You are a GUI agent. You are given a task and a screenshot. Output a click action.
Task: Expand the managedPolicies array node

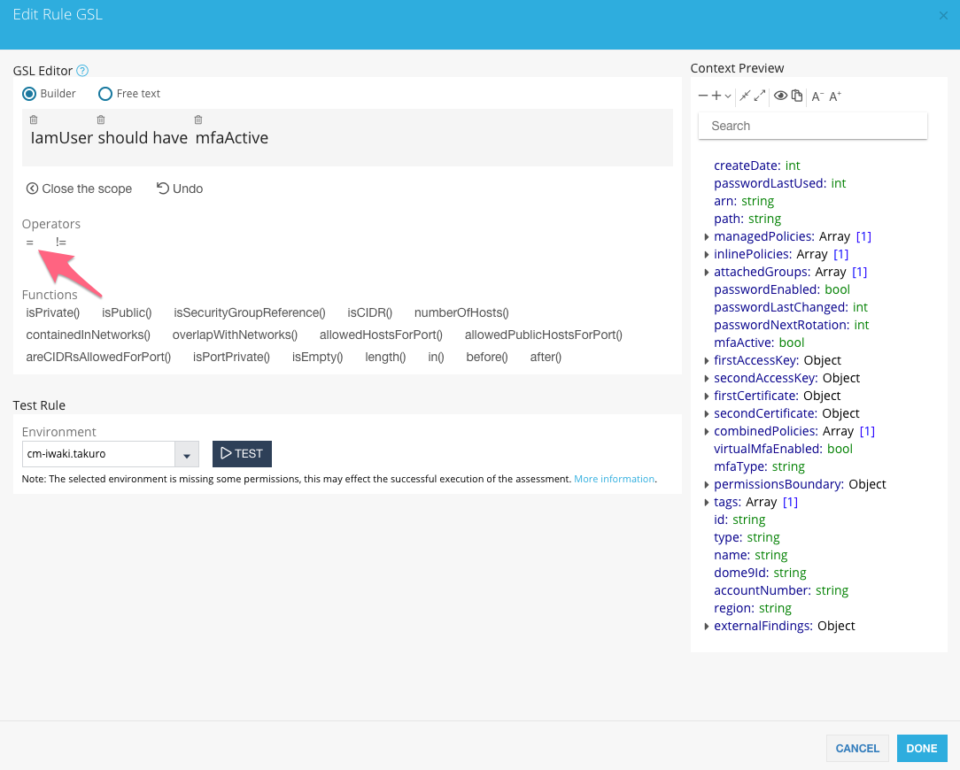point(707,237)
